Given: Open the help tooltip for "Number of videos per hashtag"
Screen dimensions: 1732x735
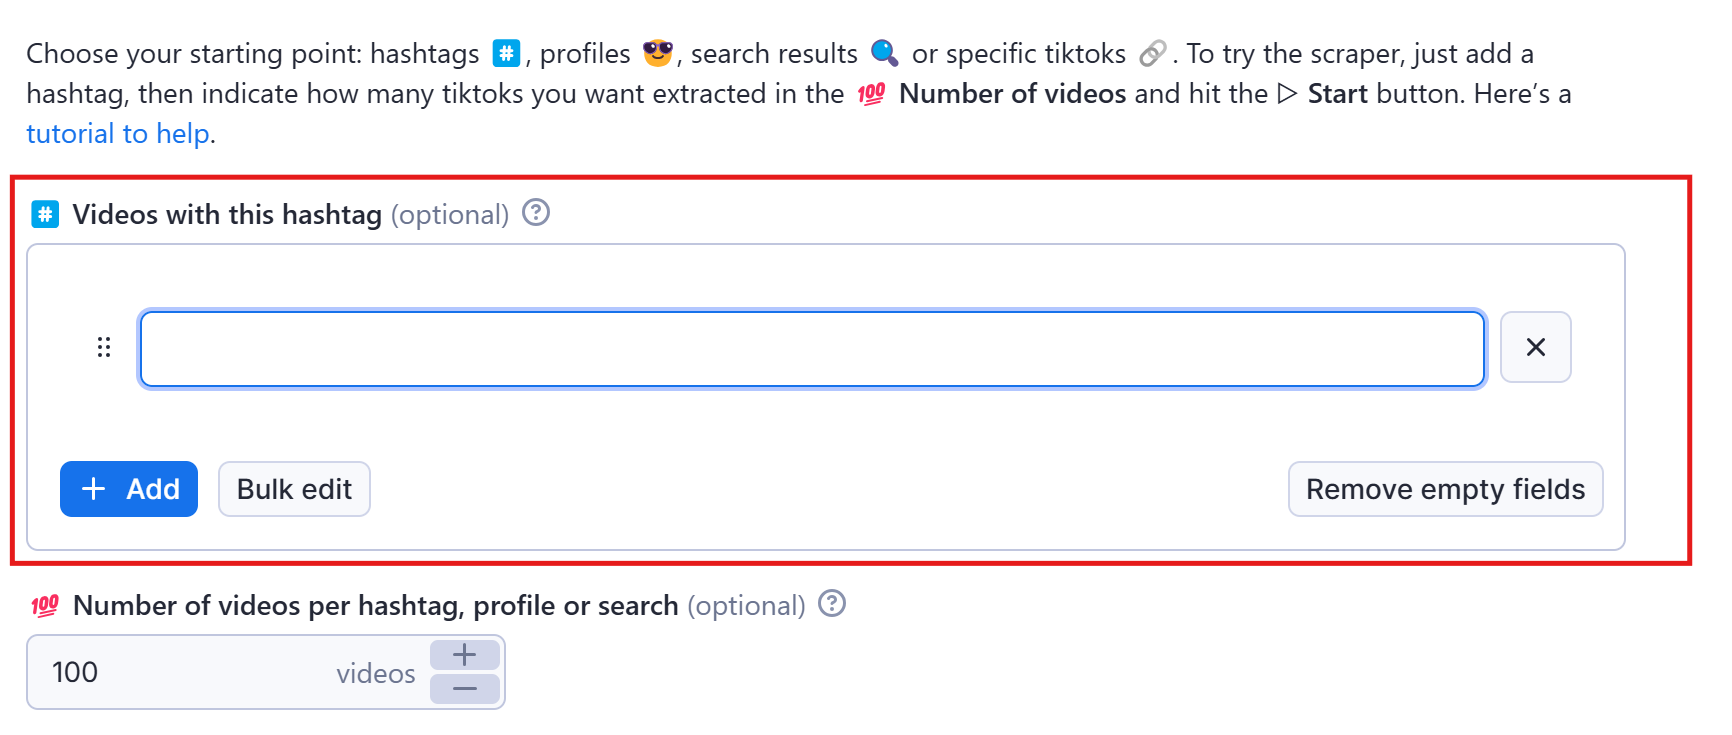Looking at the screenshot, I should pos(833,603).
